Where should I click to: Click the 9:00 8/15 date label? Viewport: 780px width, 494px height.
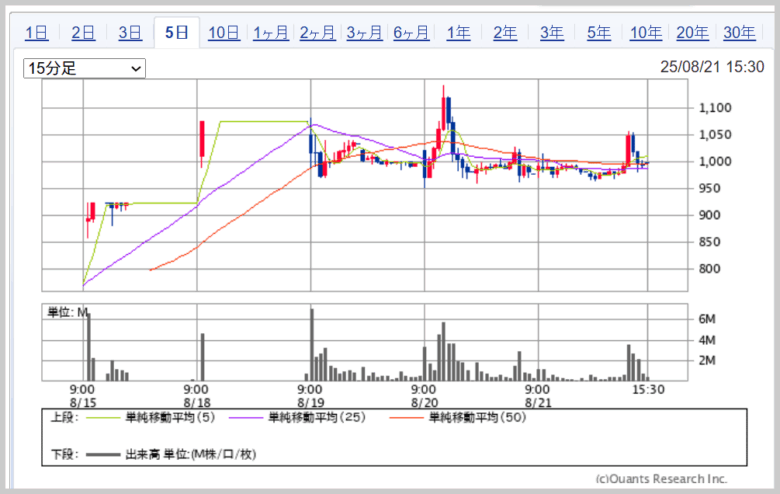tap(83, 396)
